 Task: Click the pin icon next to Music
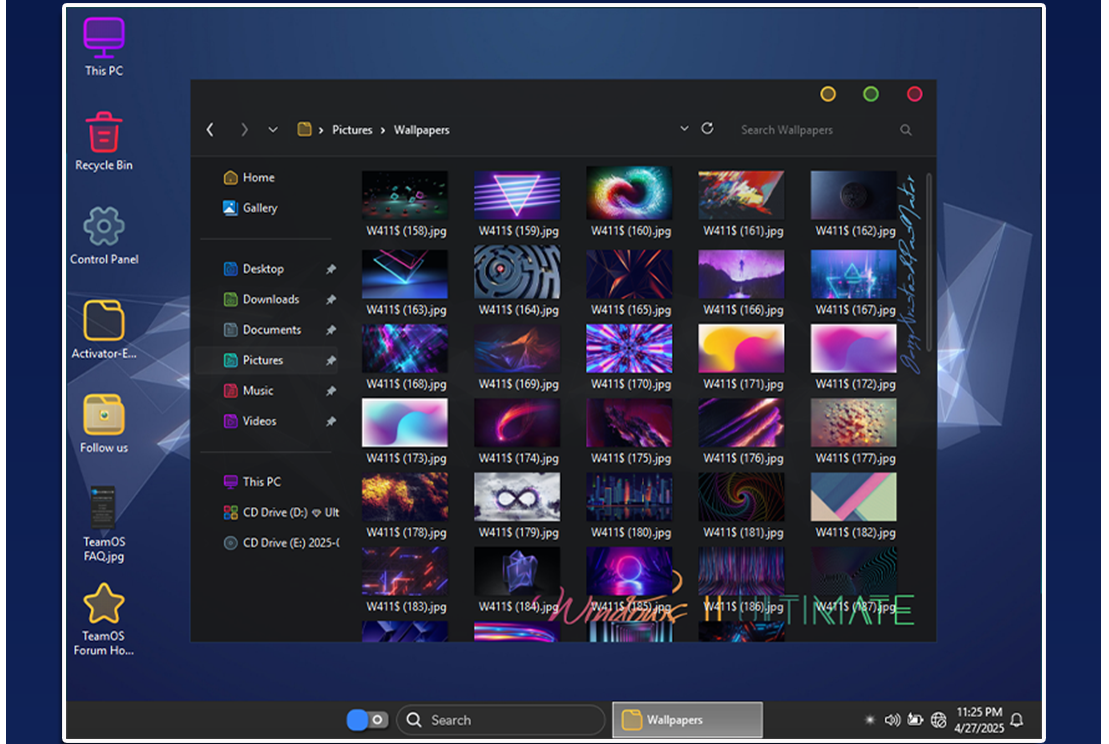coord(331,391)
